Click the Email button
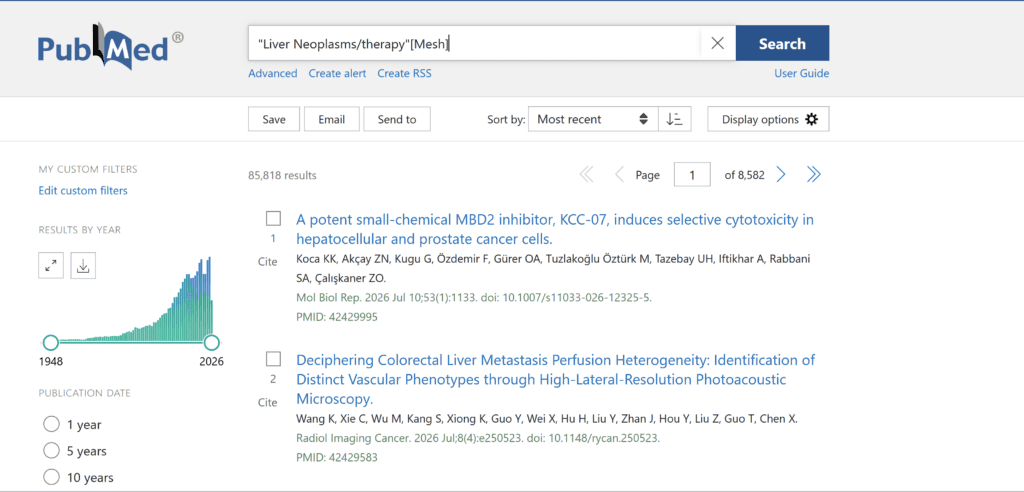 (331, 120)
